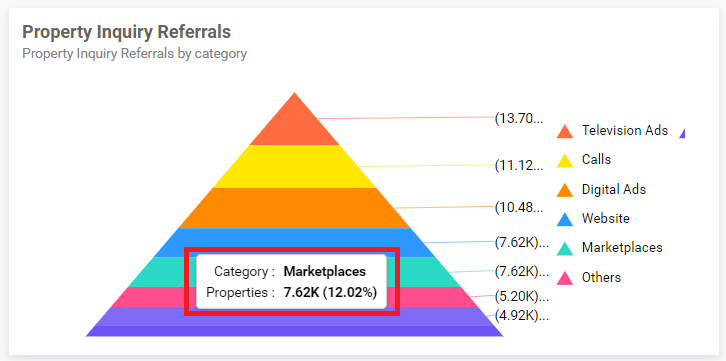Click the Television Ads legend triangle icon
Screen dimensions: 726x361
point(564,131)
